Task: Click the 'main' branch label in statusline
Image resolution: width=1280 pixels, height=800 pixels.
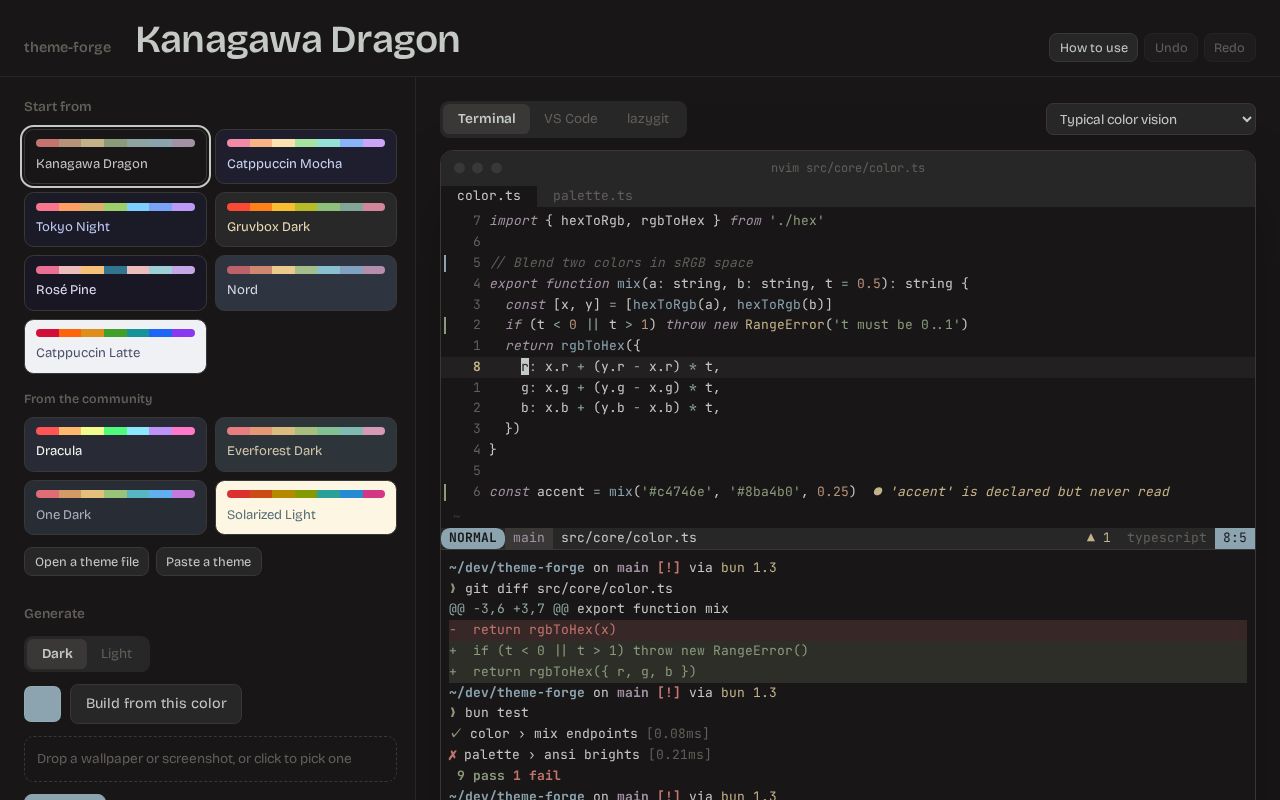Action: coord(529,538)
